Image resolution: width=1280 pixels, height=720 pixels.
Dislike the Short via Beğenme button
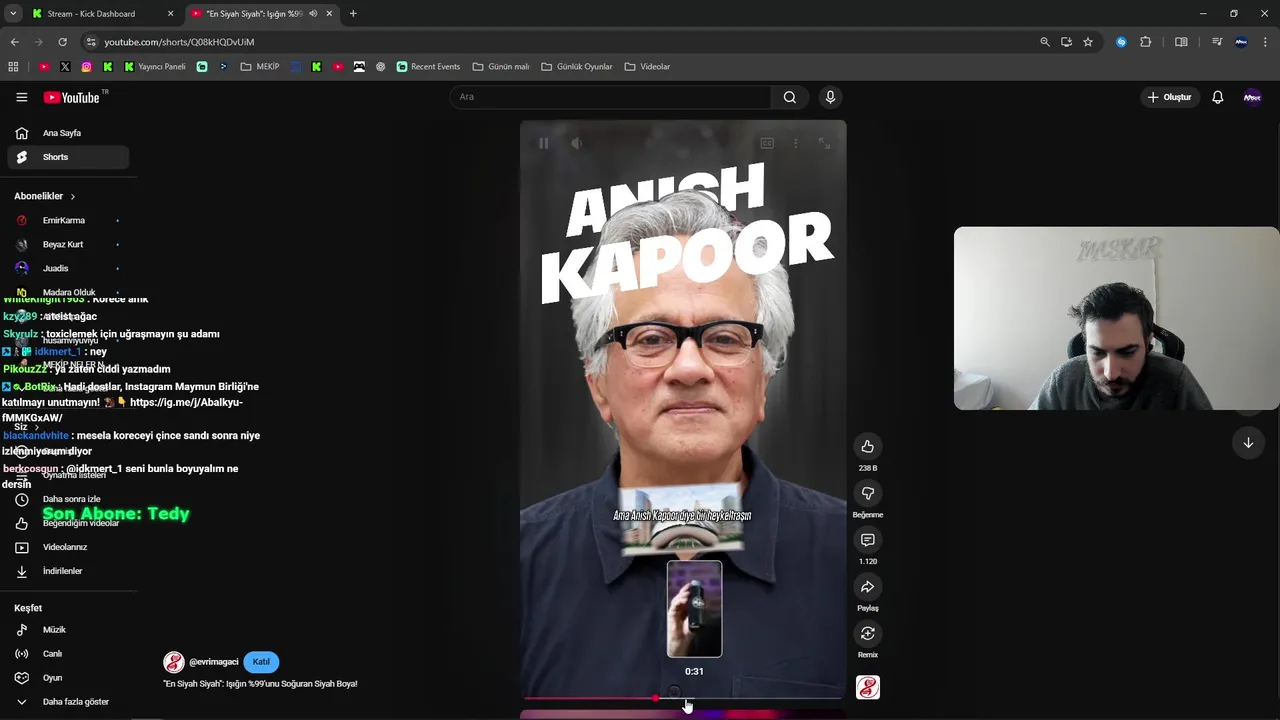point(867,493)
